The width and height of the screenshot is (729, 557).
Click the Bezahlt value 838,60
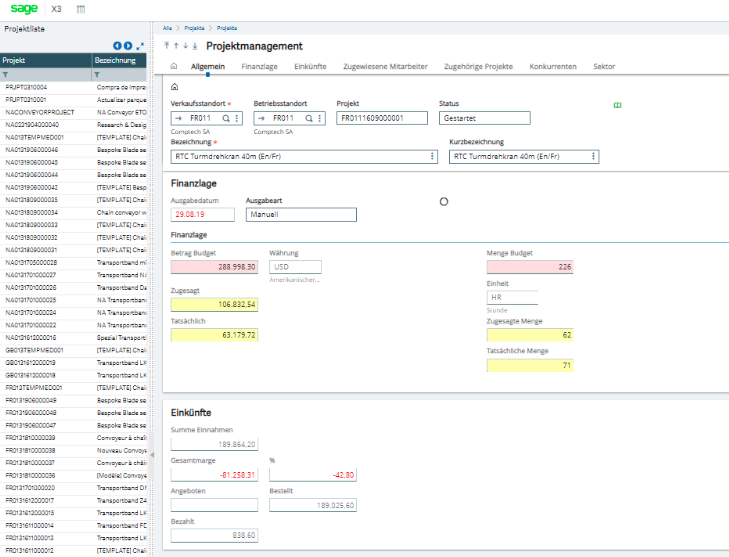(x=214, y=536)
